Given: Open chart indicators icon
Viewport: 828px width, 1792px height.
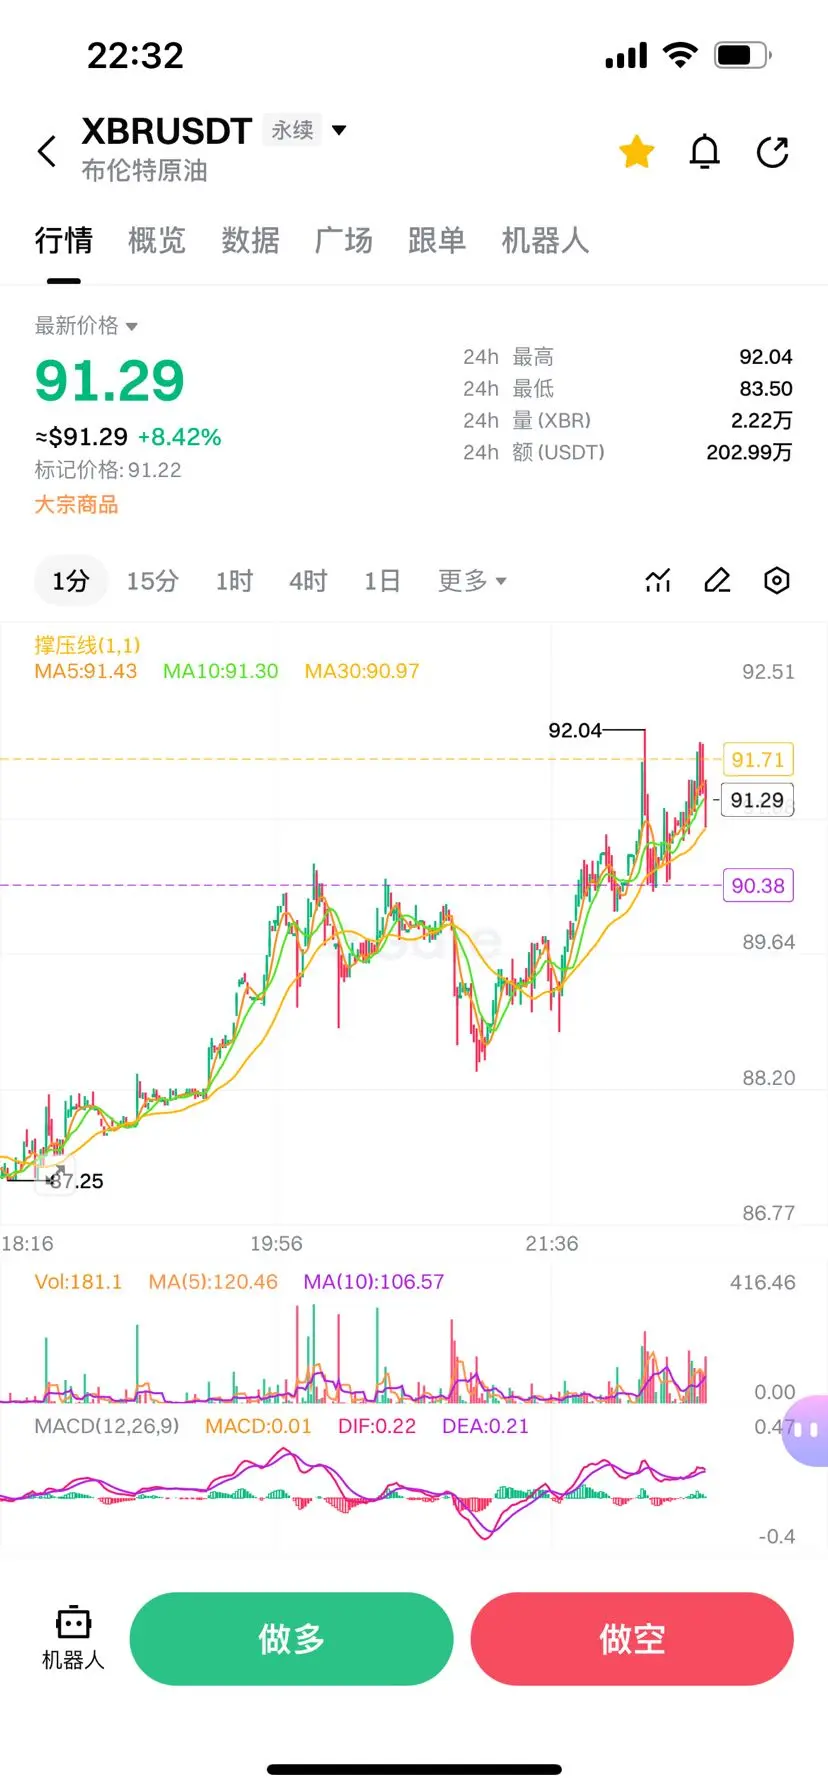Looking at the screenshot, I should tap(658, 581).
